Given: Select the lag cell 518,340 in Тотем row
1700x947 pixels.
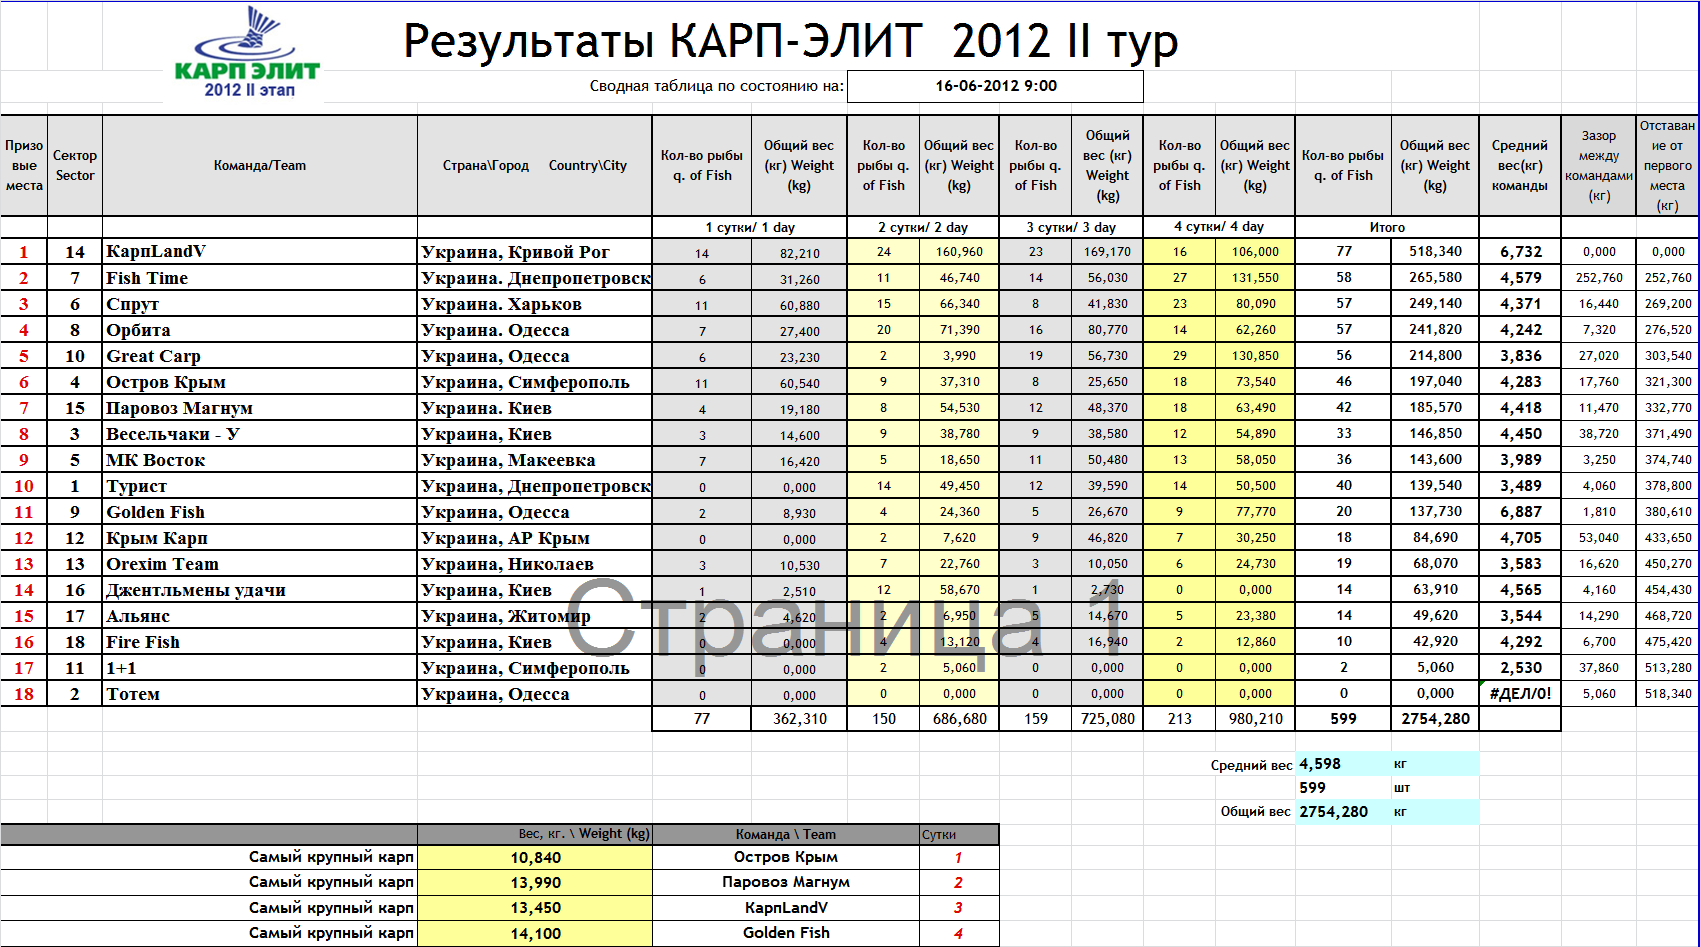Looking at the screenshot, I should (1668, 694).
